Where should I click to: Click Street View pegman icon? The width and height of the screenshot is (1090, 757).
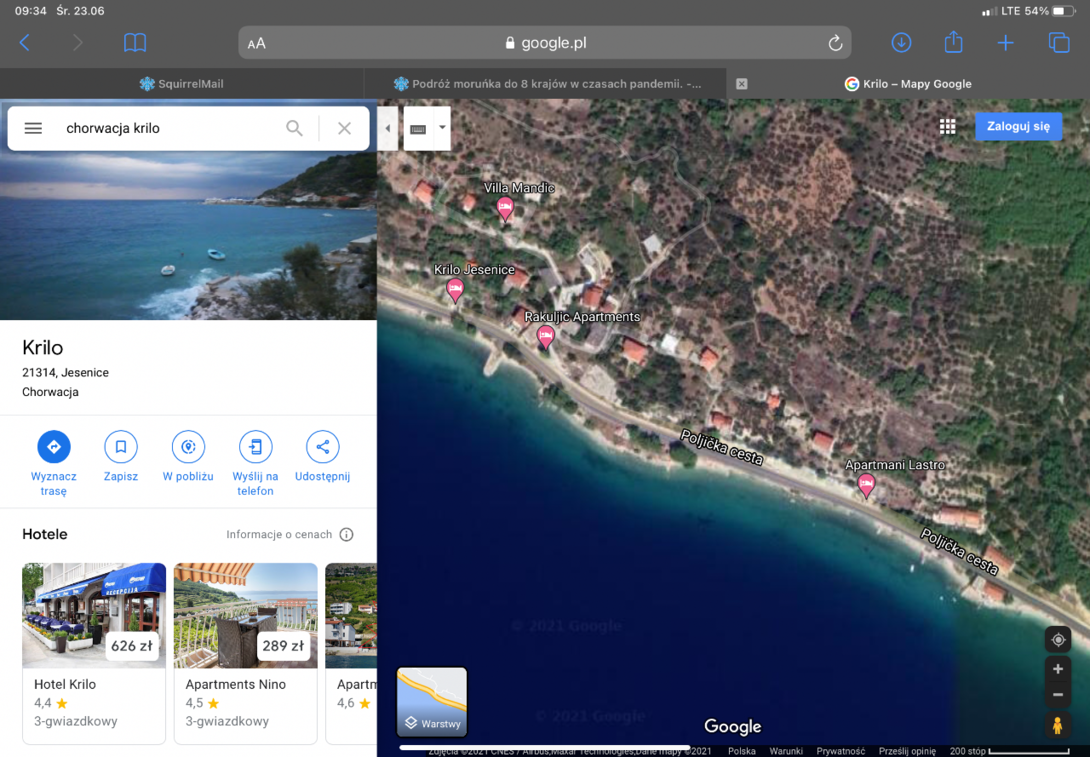1057,725
